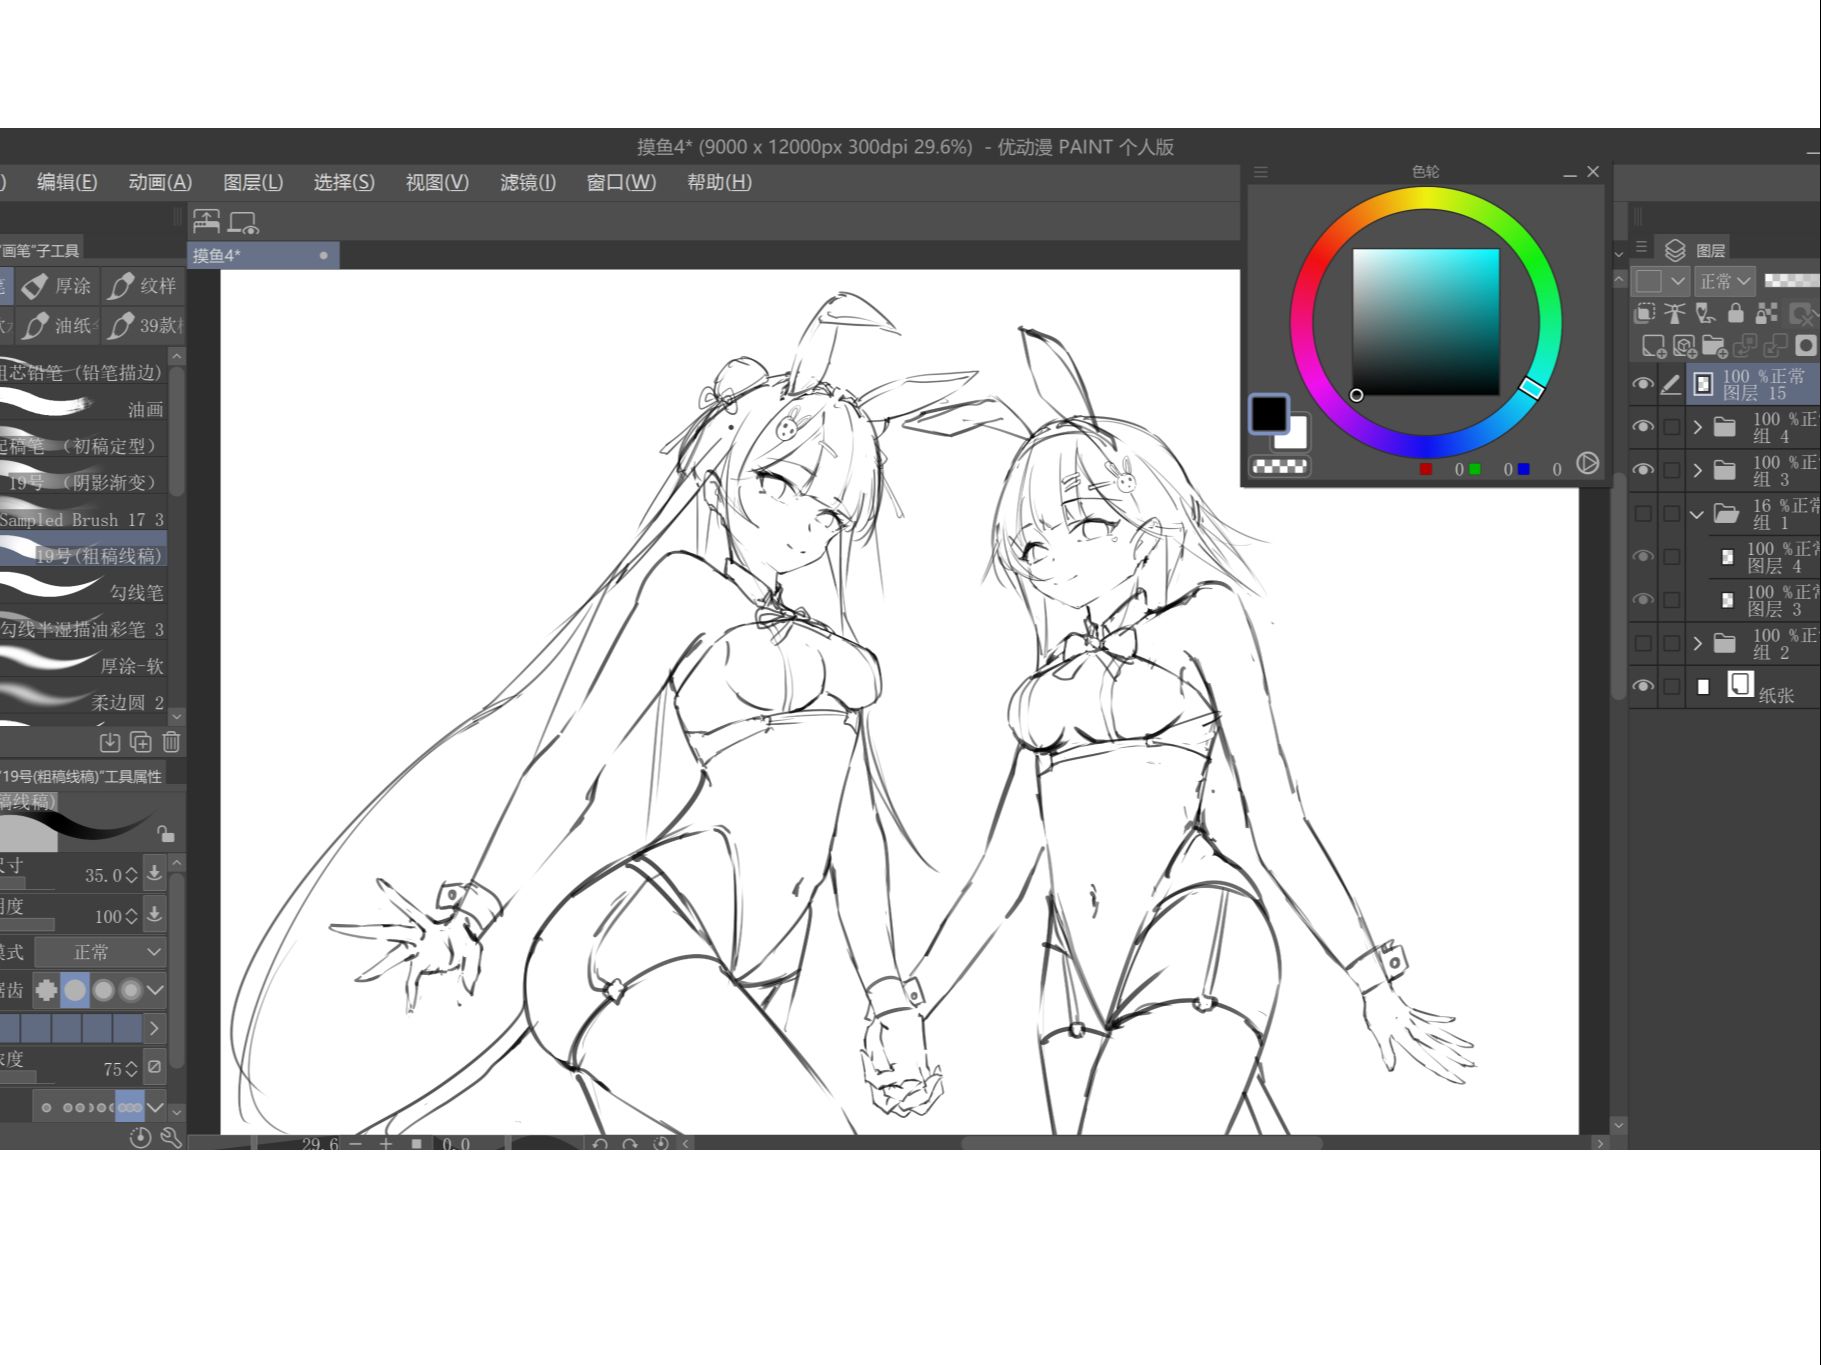Toggle the brush tip lock icon

click(166, 833)
